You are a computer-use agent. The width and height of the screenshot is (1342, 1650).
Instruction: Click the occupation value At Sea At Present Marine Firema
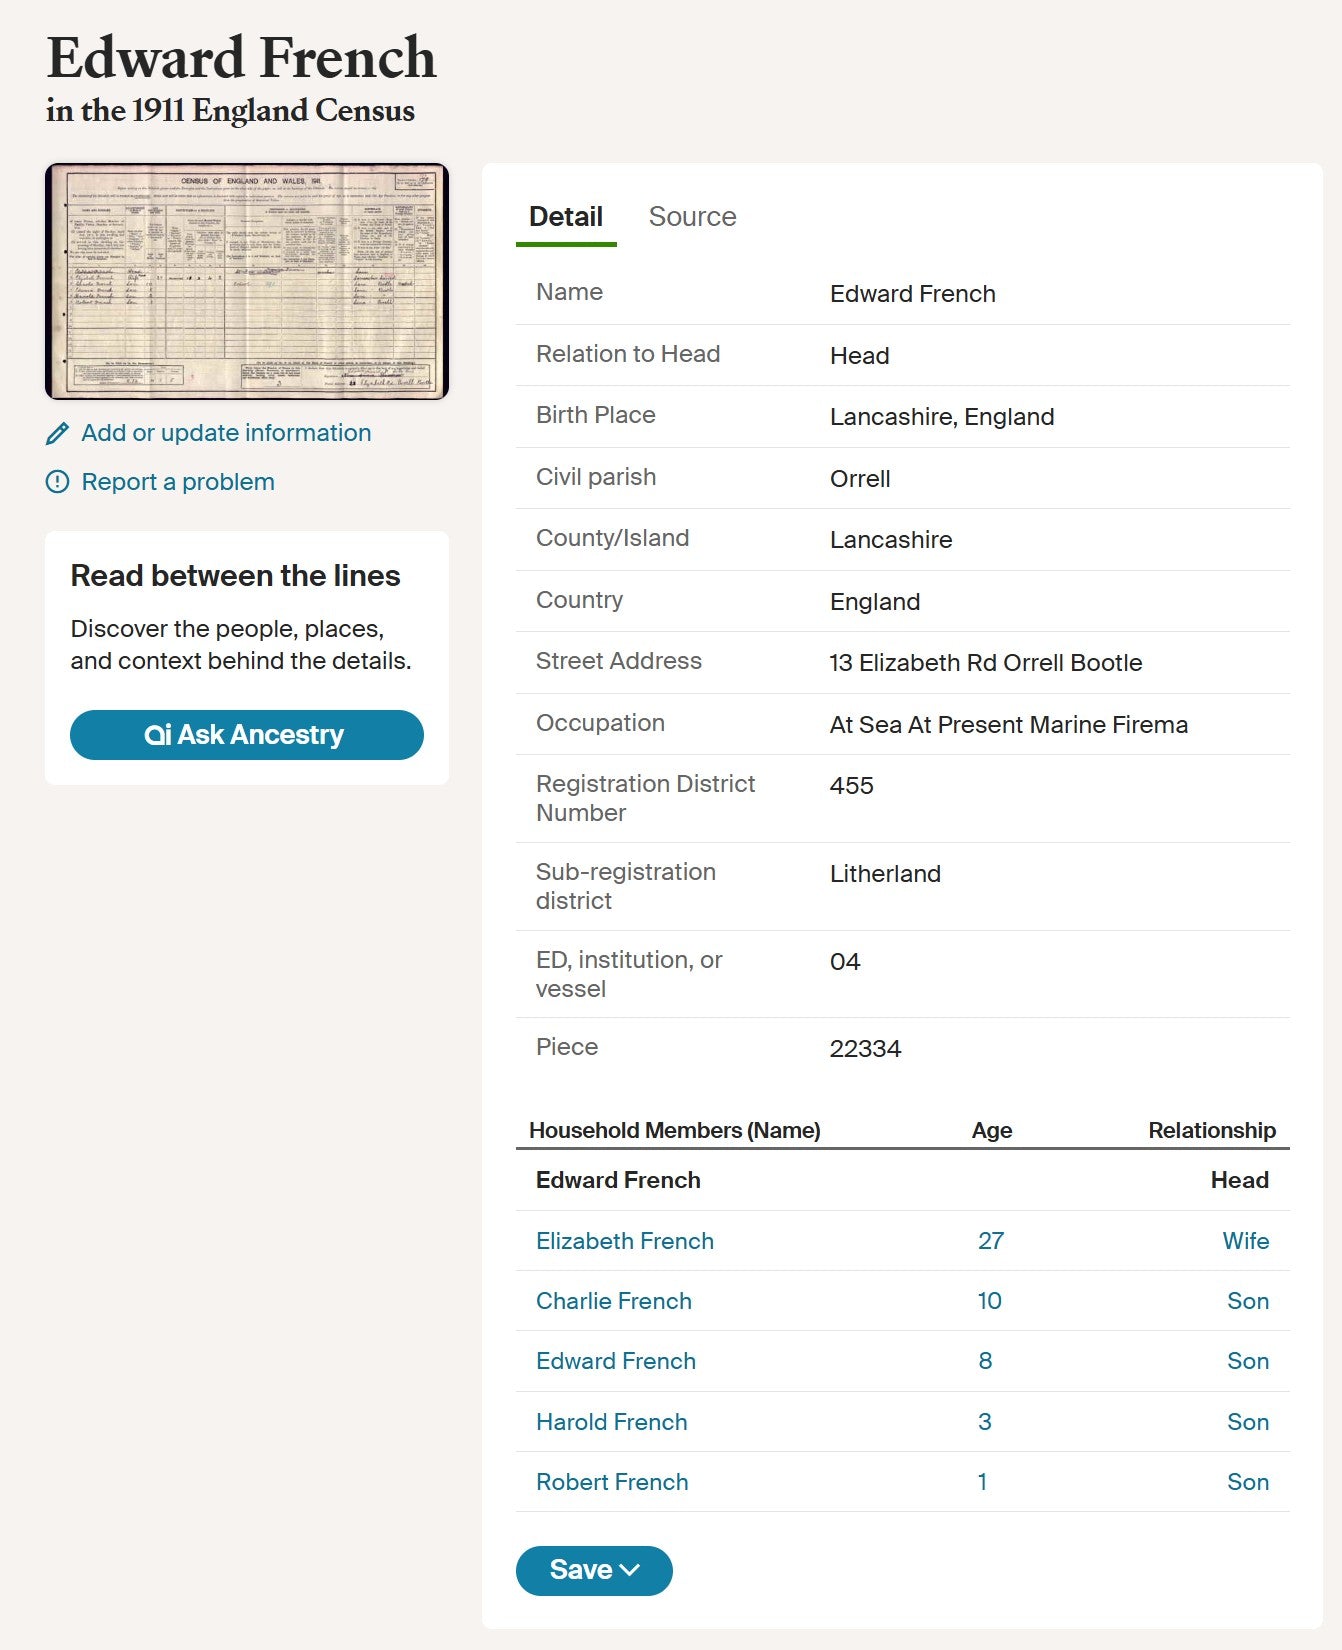(1009, 725)
